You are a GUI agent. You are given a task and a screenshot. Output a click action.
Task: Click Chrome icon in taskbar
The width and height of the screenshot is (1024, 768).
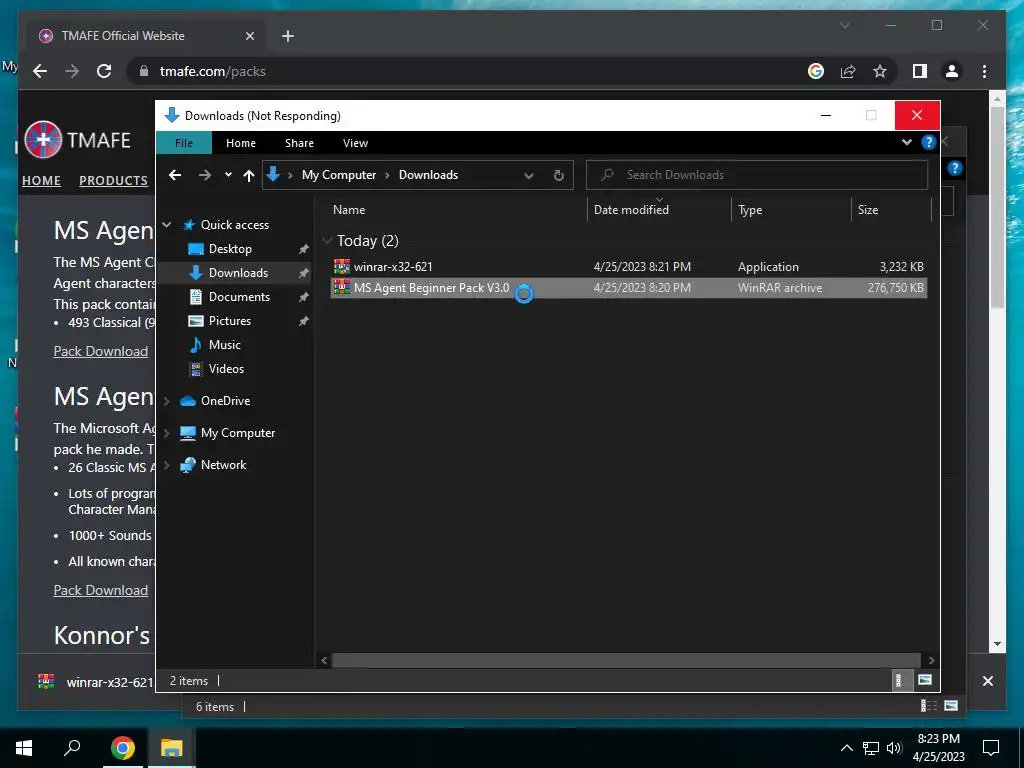[123, 747]
